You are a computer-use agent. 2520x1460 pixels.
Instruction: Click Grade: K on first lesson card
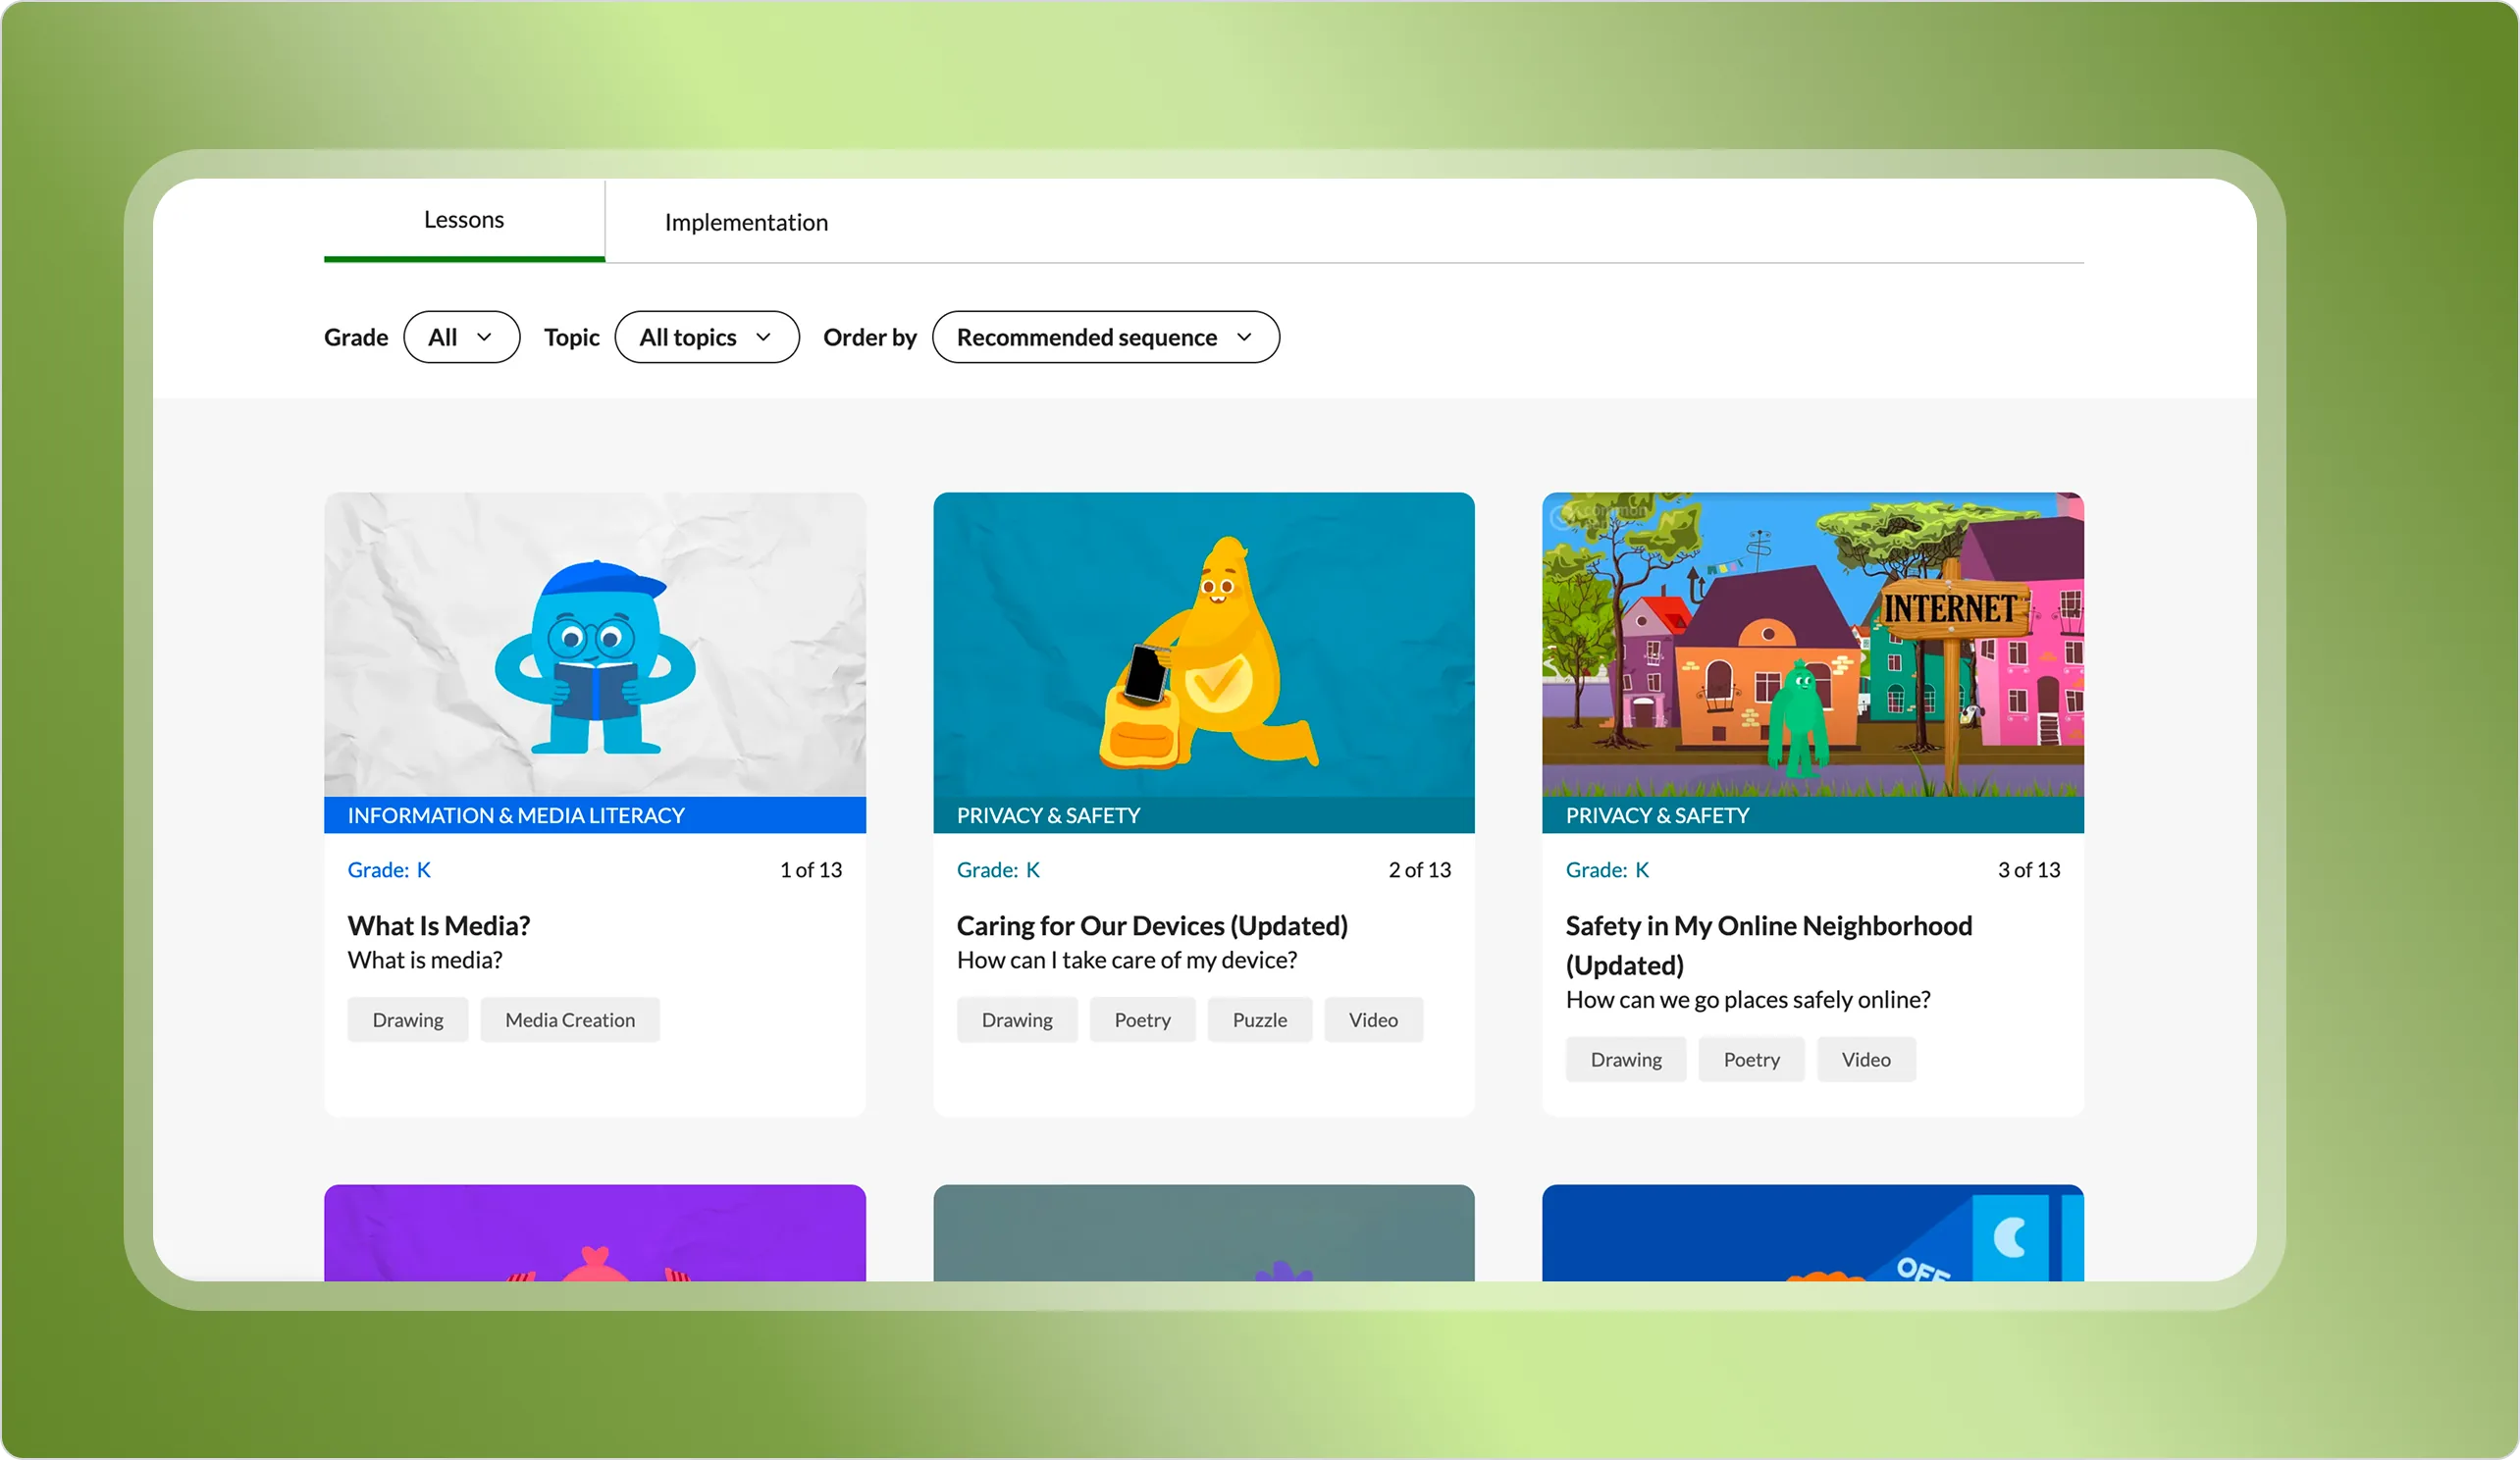(x=389, y=870)
